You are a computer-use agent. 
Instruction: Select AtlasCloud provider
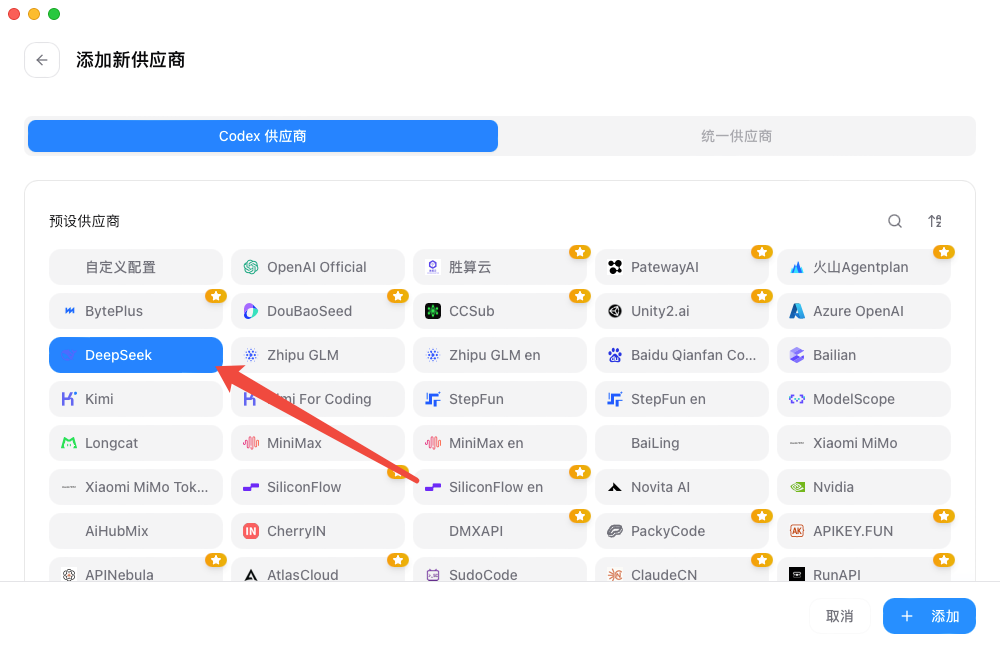click(318, 570)
